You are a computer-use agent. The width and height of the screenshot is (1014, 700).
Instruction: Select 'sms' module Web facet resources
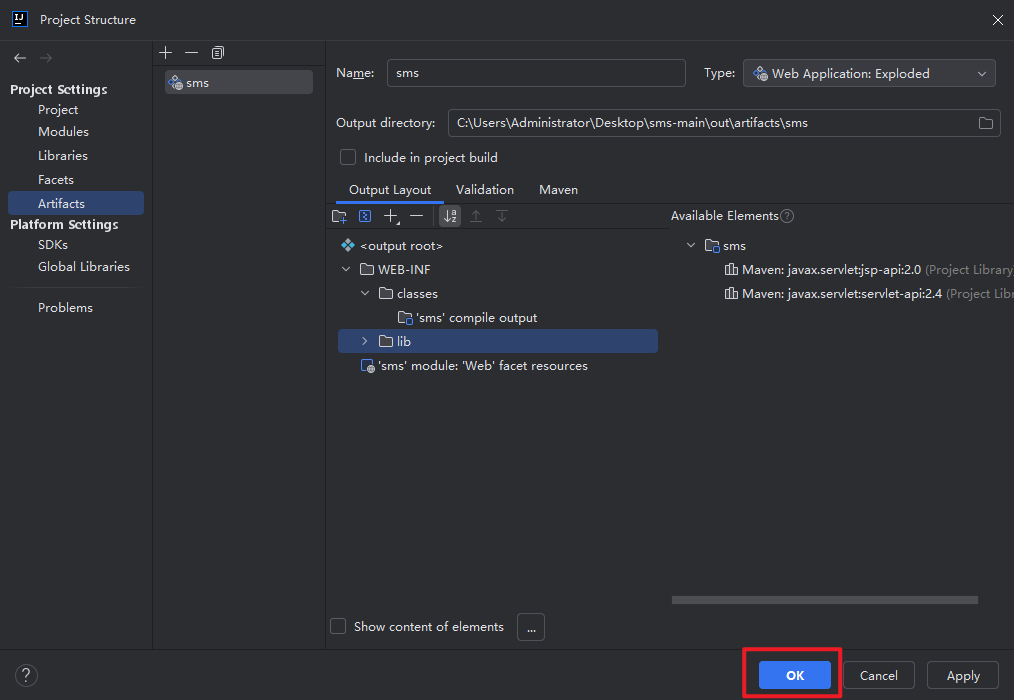pyautogui.click(x=474, y=366)
